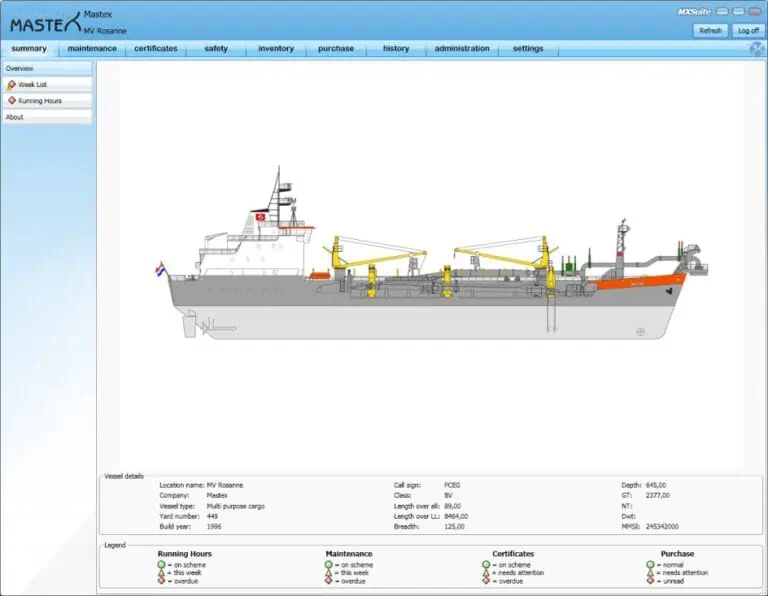Select the administration tab

(462, 48)
